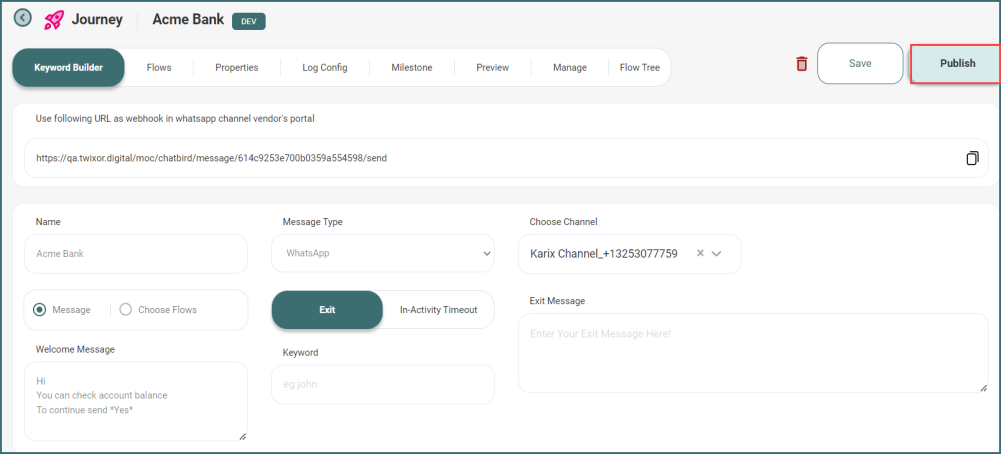
Task: Publish the Acme Bank journey
Action: (x=957, y=63)
